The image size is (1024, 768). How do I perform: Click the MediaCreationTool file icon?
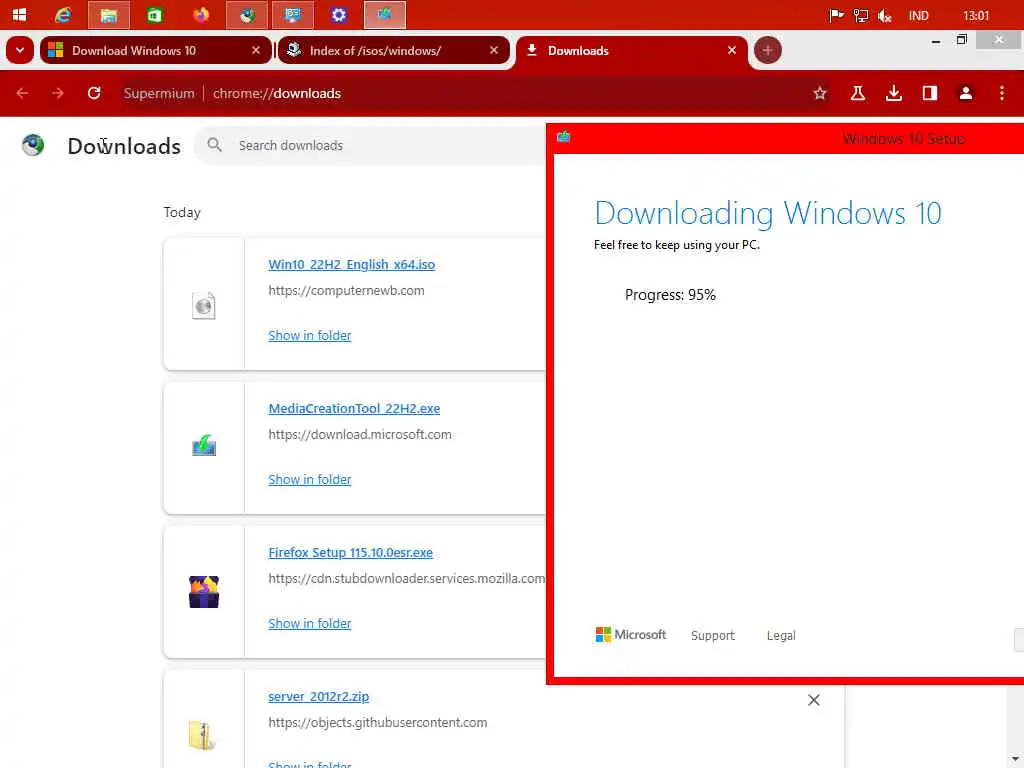(x=204, y=446)
